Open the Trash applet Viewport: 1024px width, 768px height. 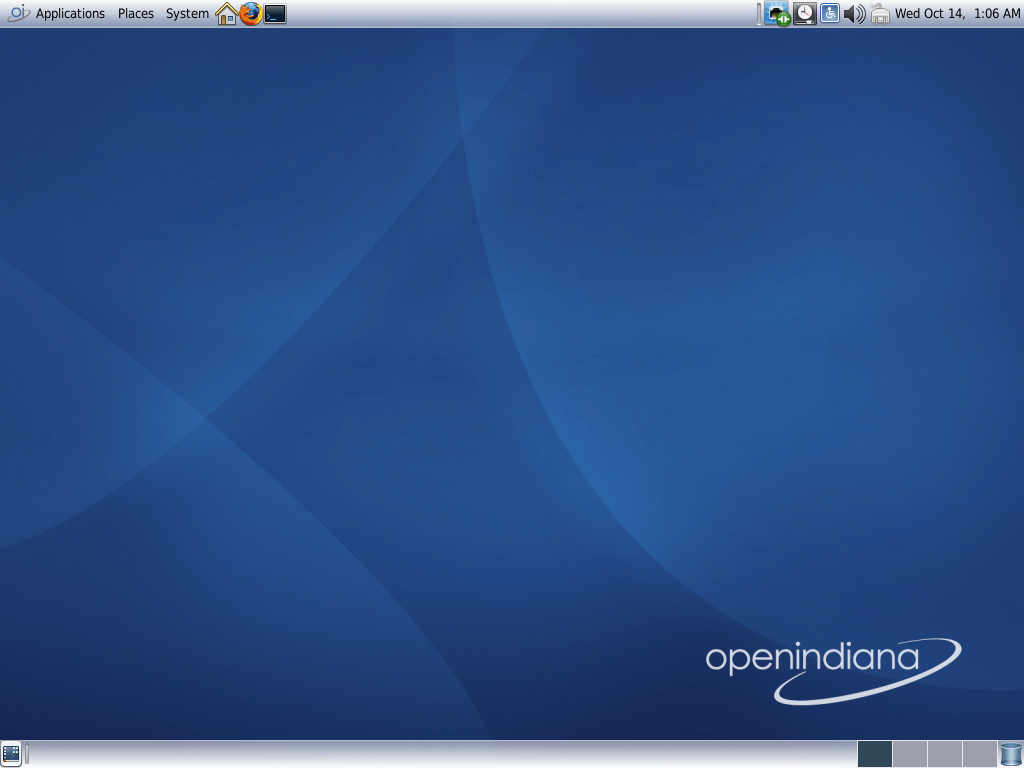pyautogui.click(x=1011, y=754)
